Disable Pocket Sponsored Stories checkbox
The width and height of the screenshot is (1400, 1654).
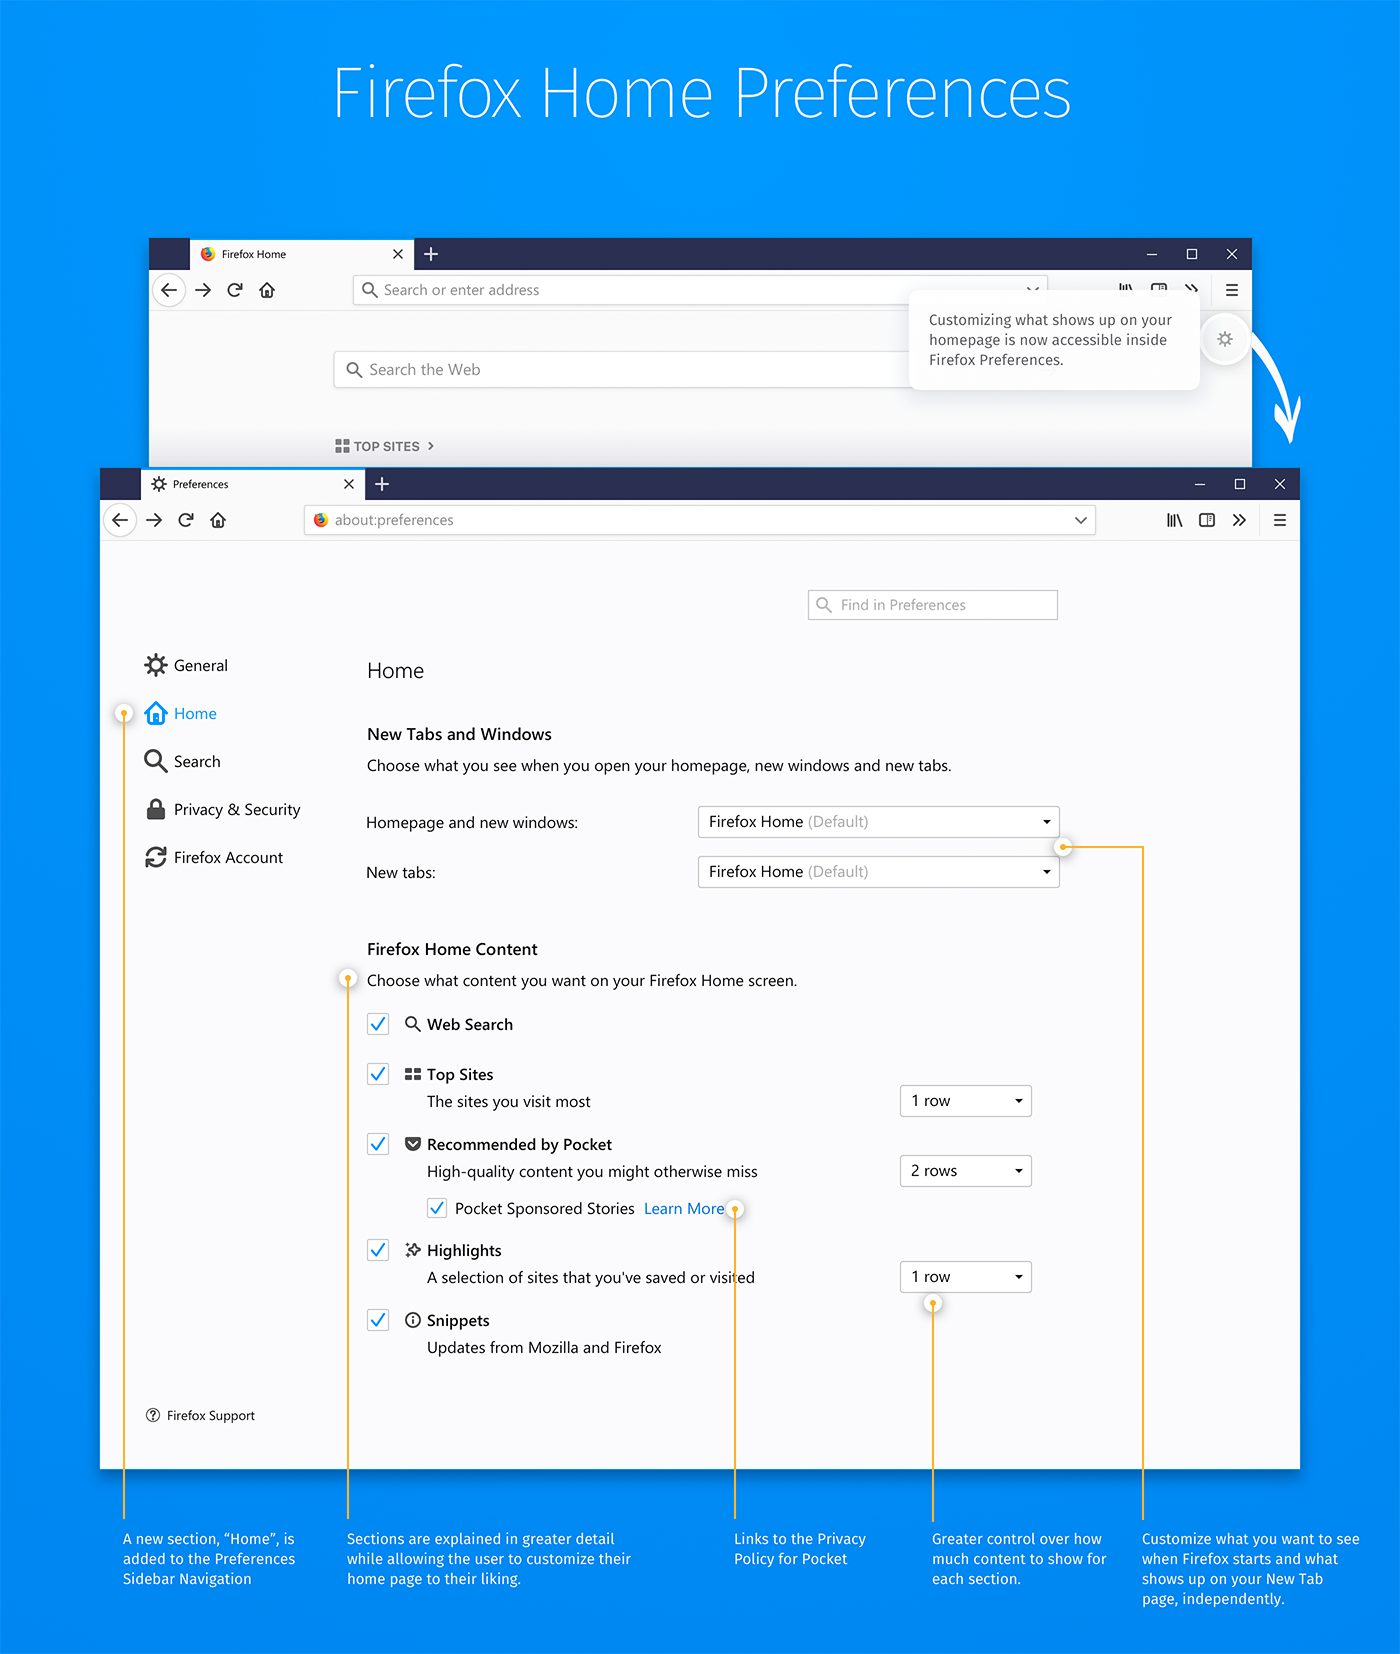437,1208
